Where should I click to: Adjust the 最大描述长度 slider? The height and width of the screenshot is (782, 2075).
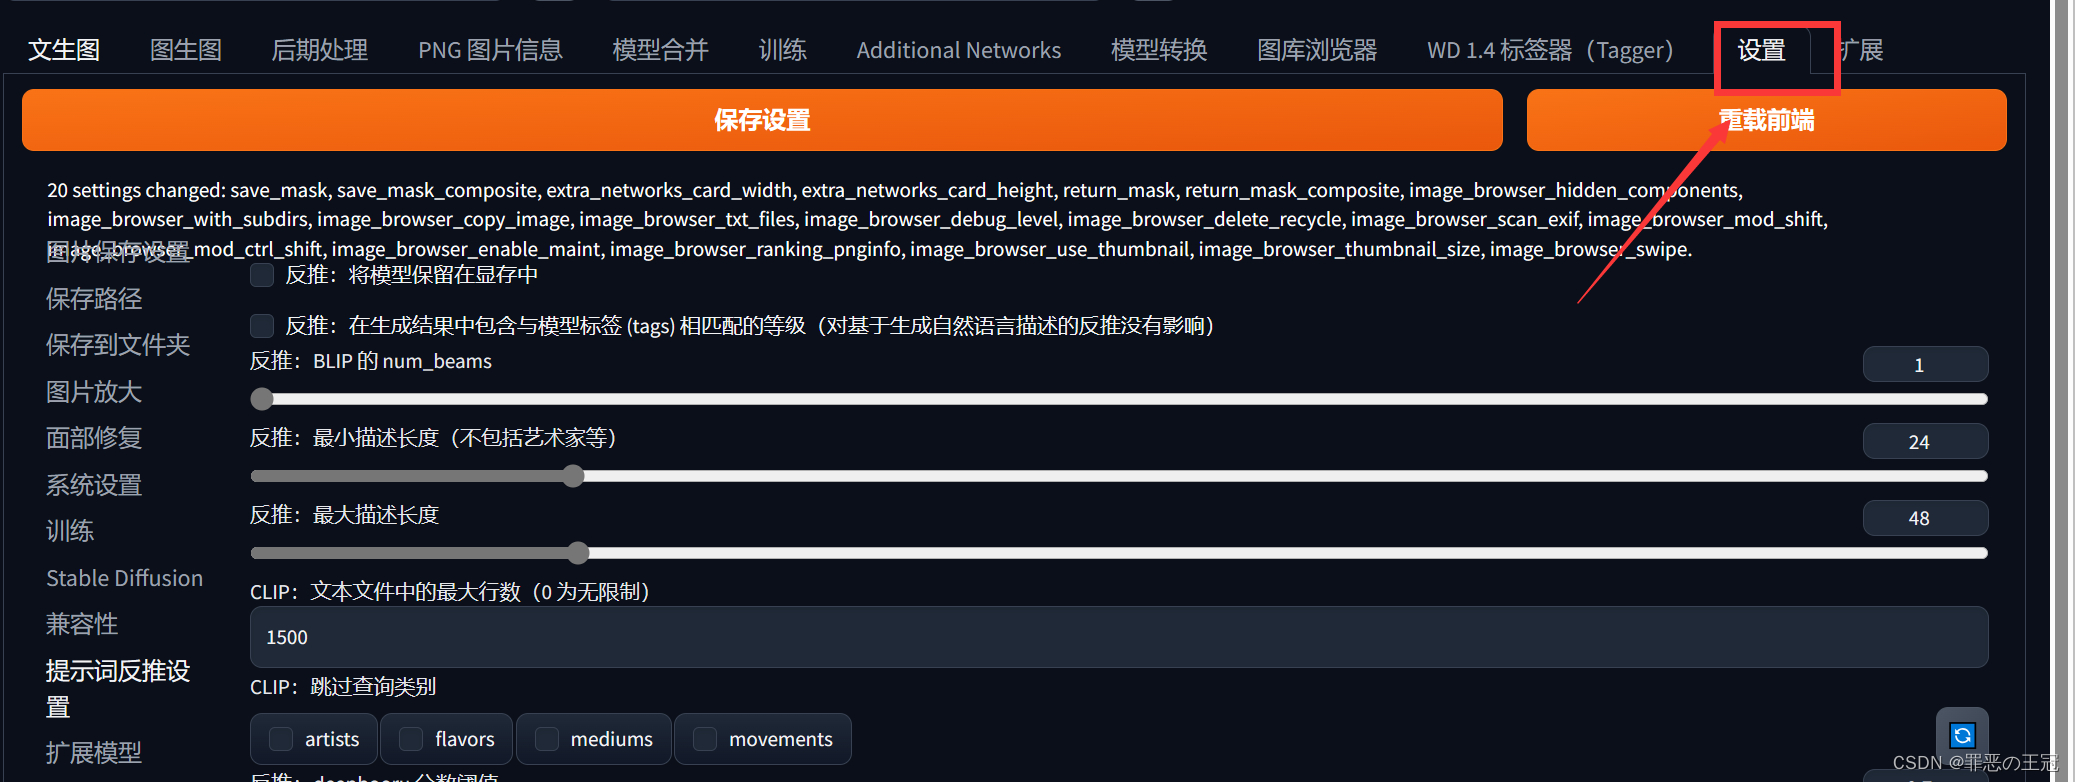[x=1119, y=553]
